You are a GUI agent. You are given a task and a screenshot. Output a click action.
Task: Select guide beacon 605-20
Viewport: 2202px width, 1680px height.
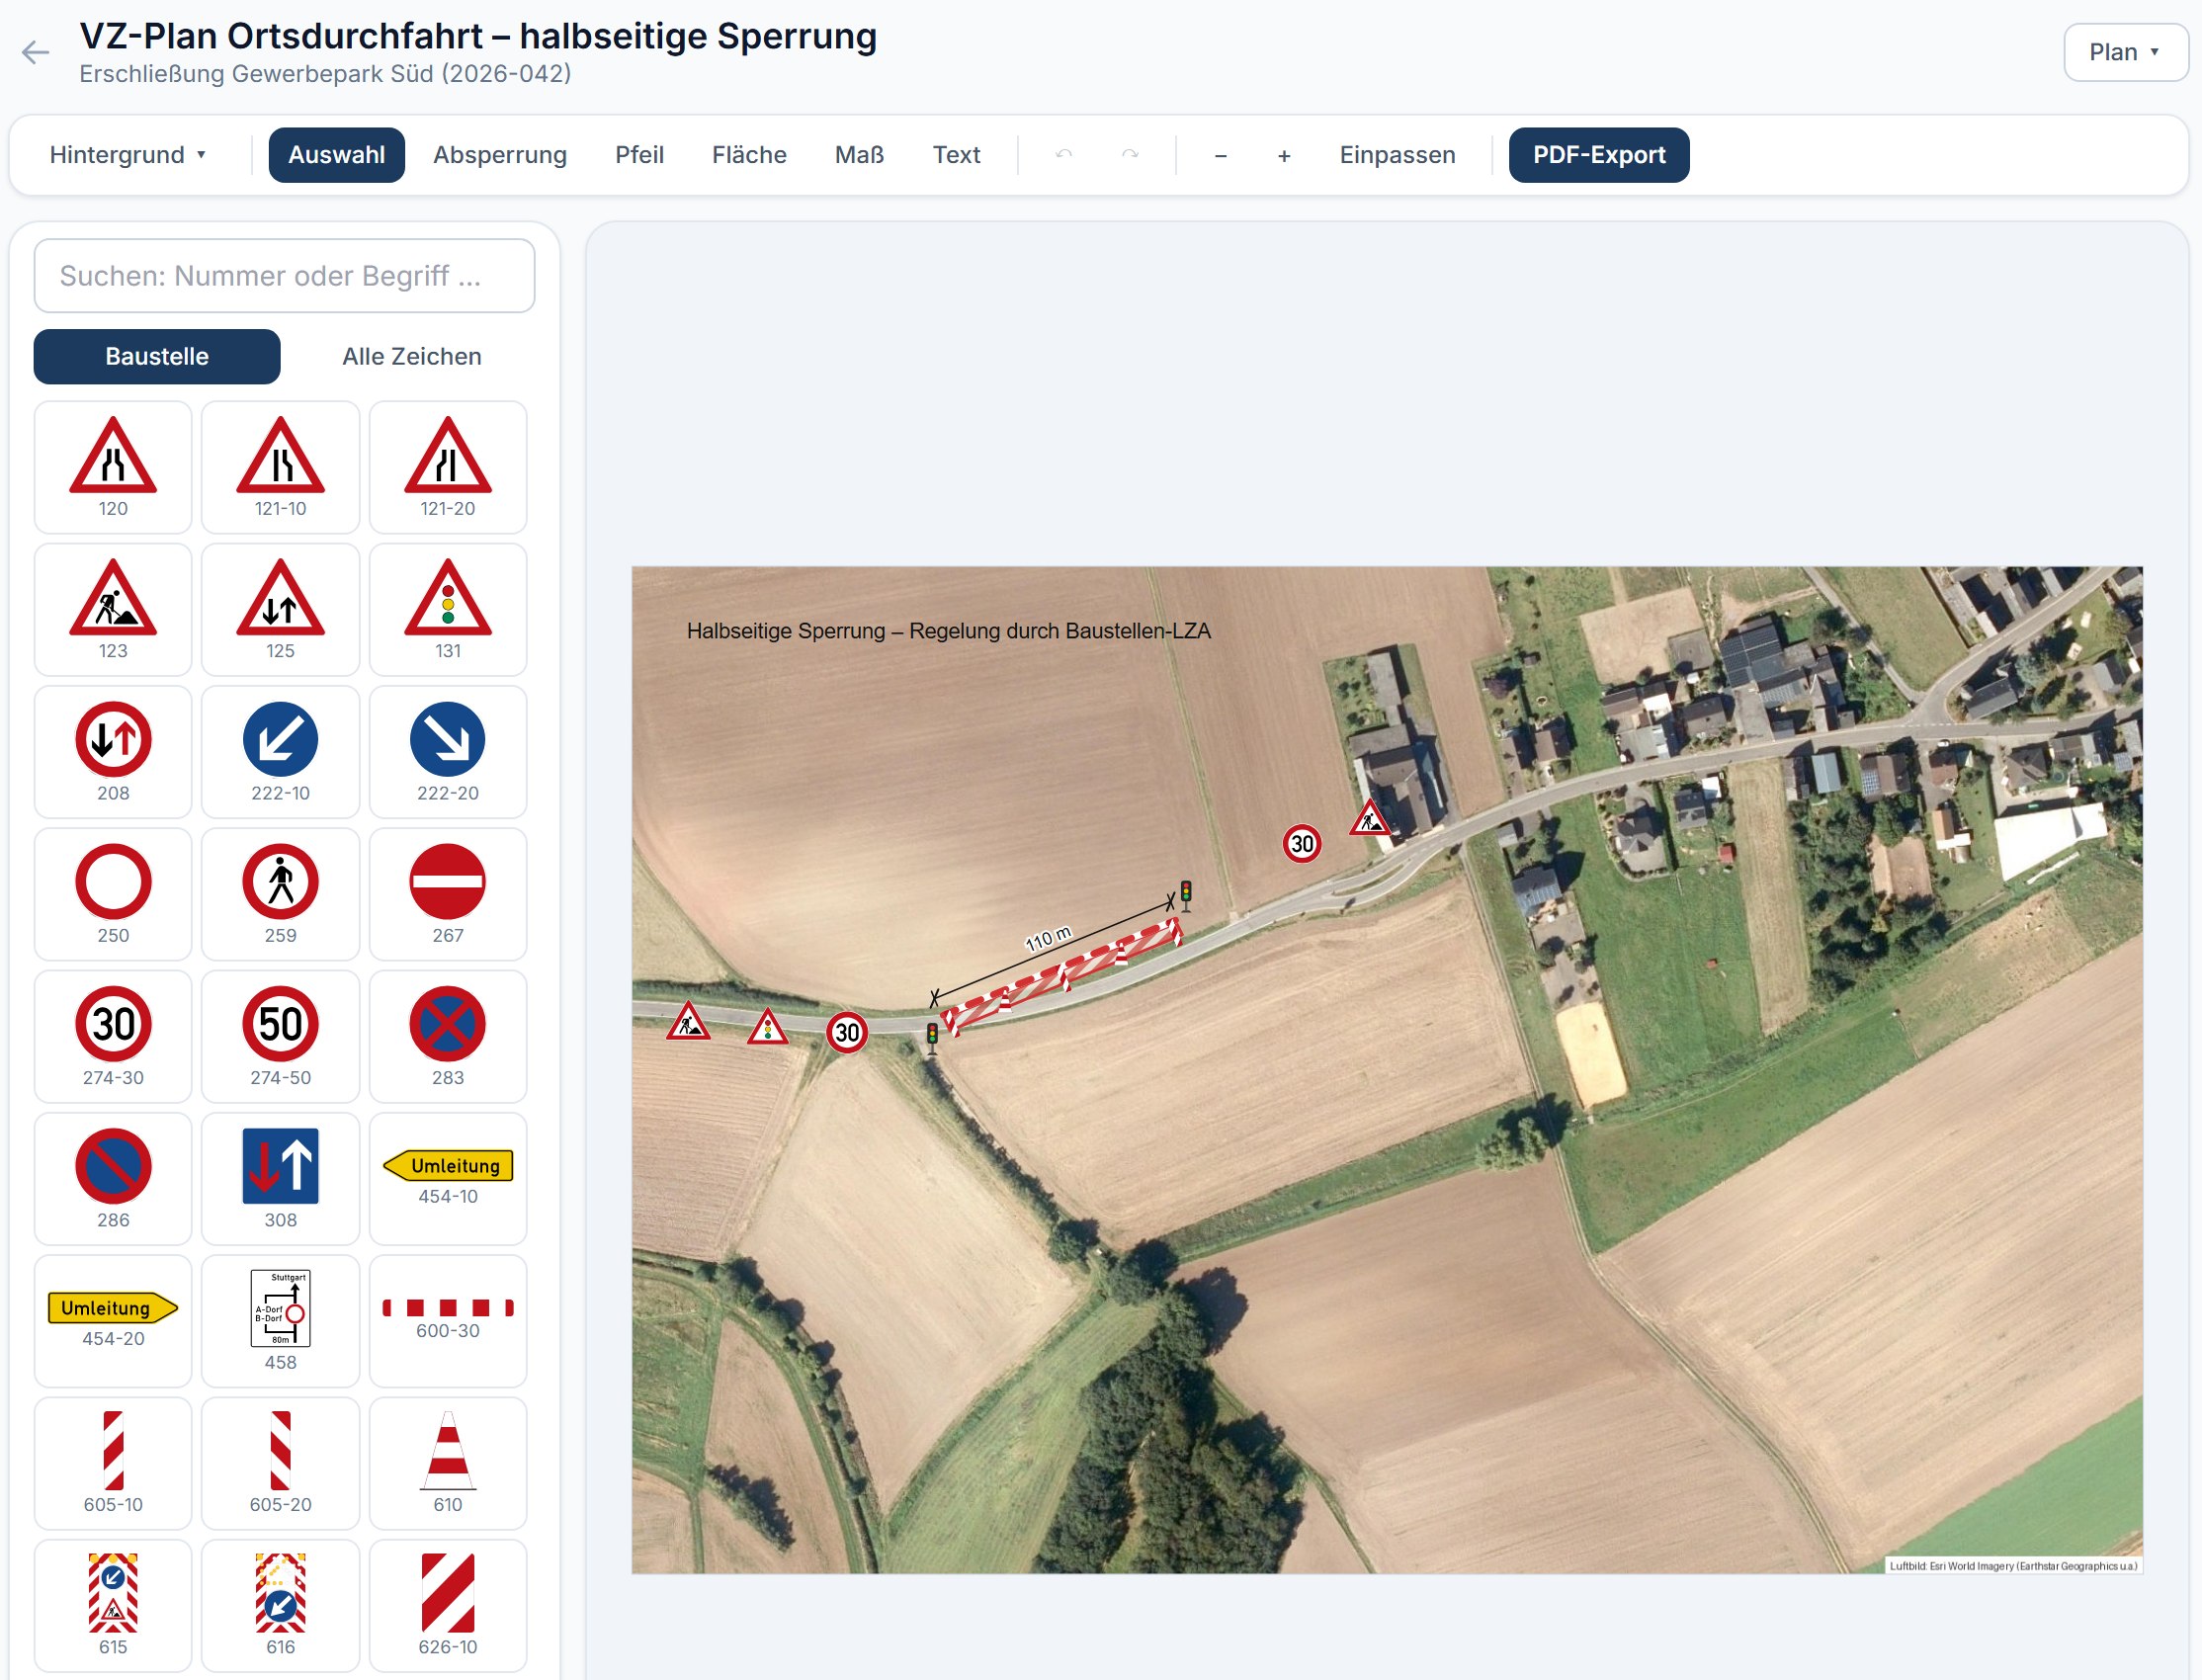[x=280, y=1464]
